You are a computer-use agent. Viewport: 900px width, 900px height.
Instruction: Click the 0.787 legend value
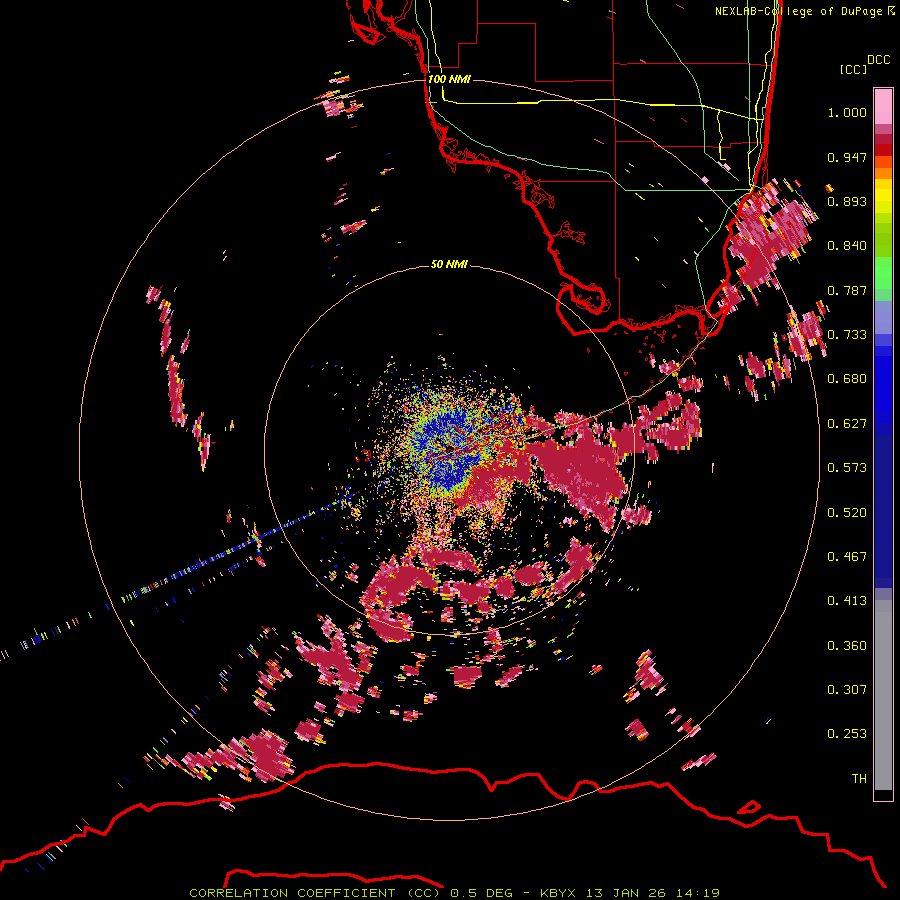click(847, 290)
